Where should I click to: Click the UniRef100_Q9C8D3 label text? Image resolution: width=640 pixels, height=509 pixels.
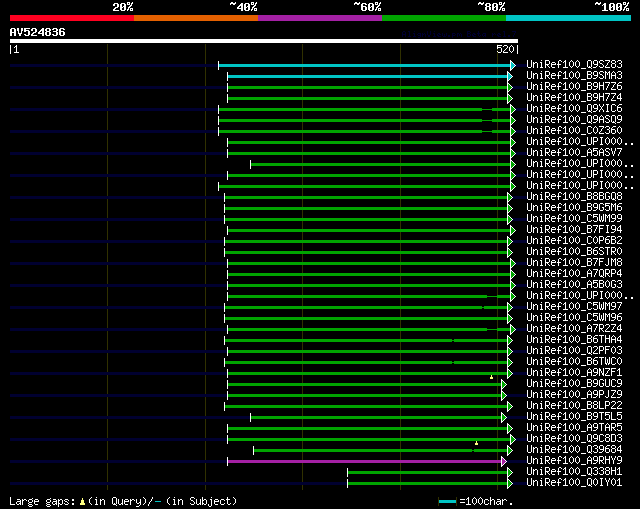coord(574,439)
